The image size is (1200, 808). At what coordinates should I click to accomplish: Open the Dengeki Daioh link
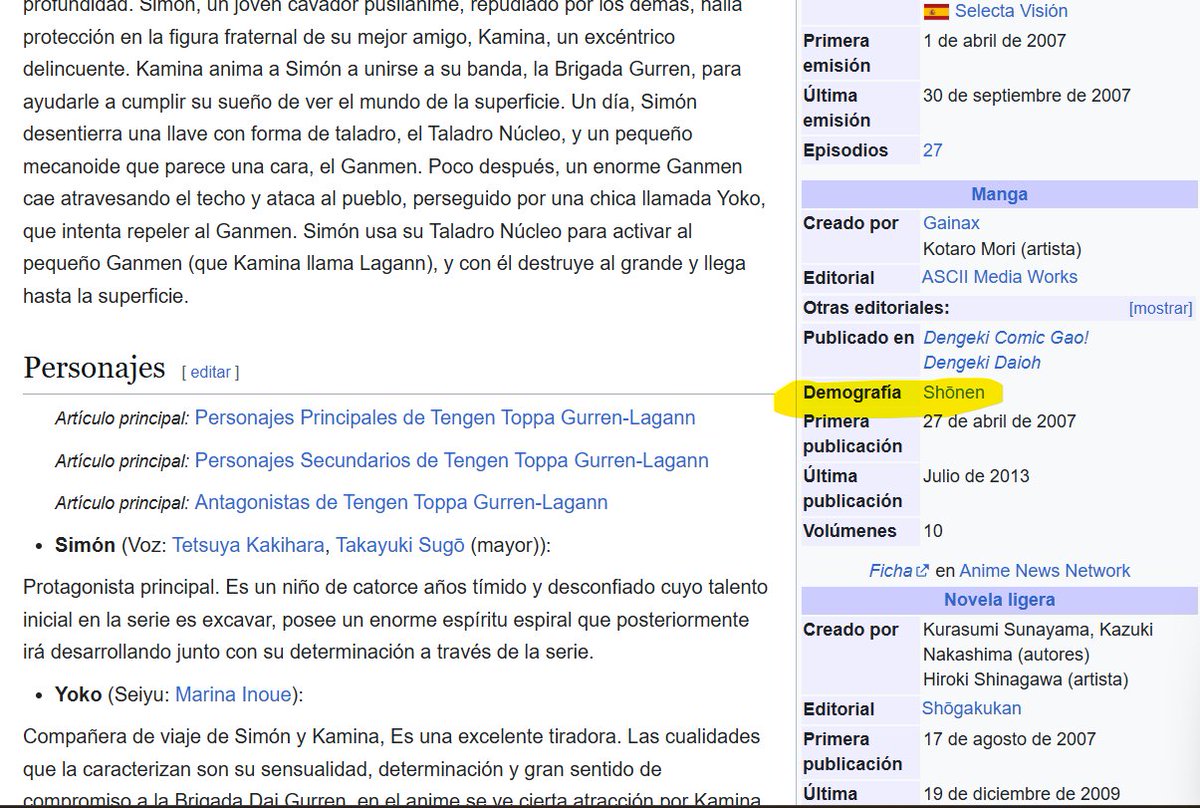tap(982, 363)
